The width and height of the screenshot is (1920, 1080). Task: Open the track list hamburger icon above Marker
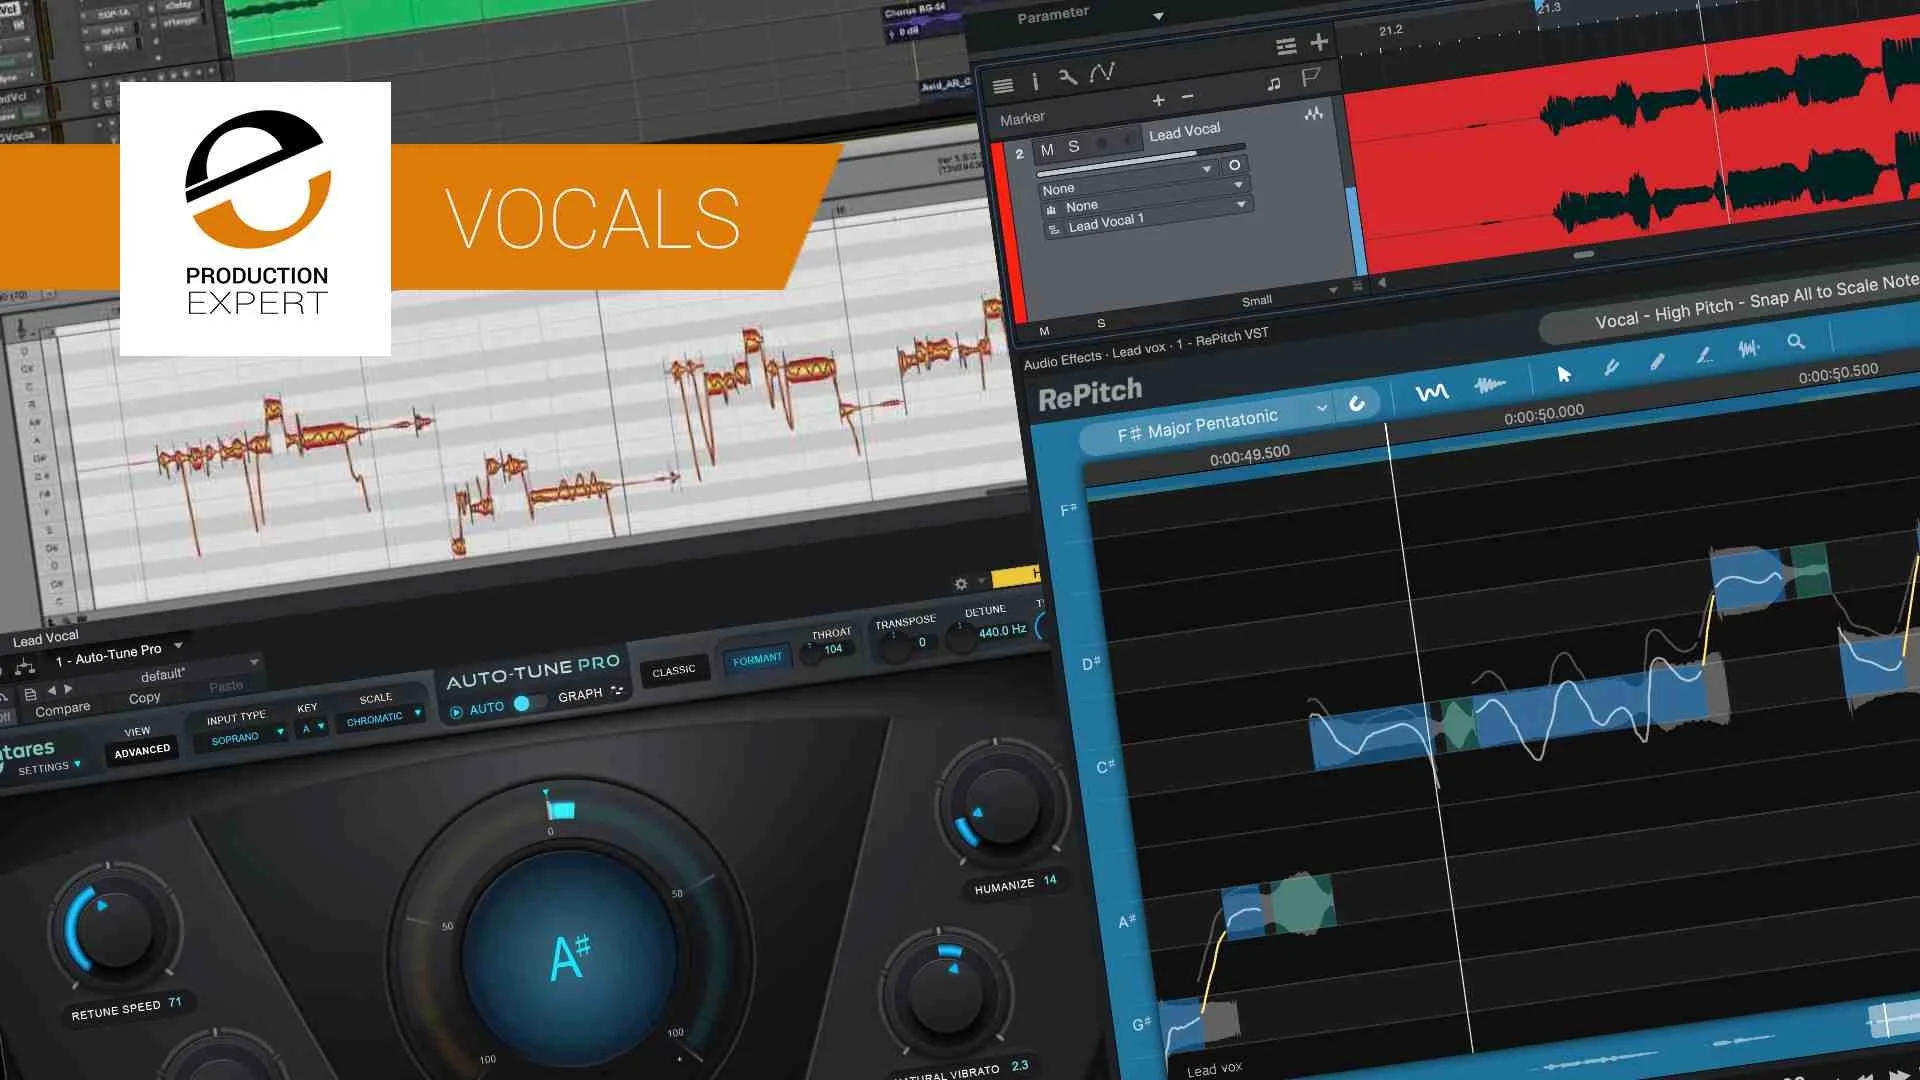click(1002, 86)
